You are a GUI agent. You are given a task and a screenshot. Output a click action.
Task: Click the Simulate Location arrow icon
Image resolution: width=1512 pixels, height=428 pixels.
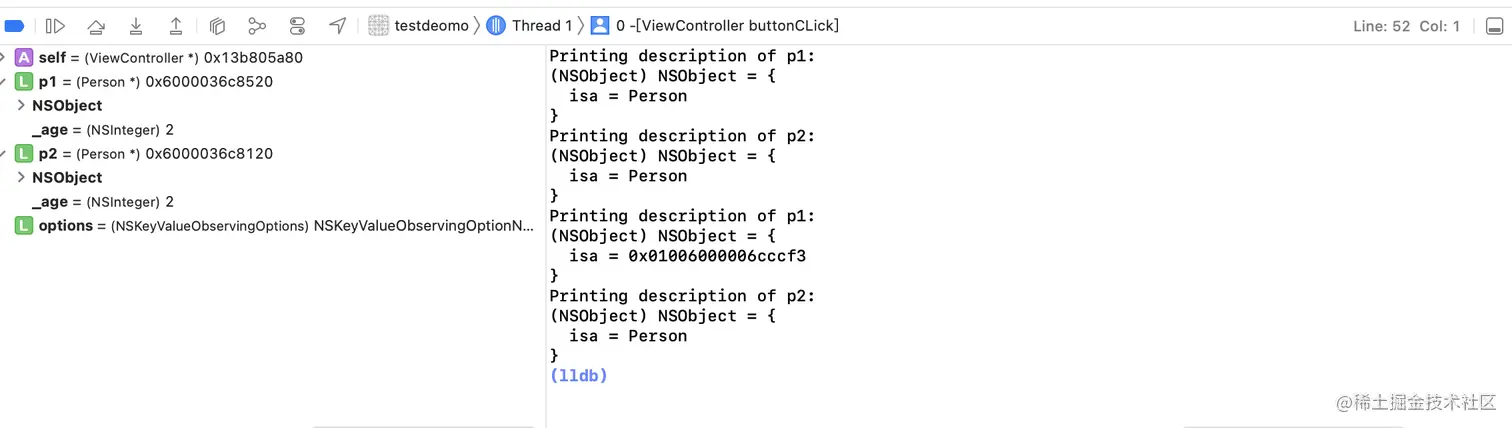pyautogui.click(x=338, y=26)
